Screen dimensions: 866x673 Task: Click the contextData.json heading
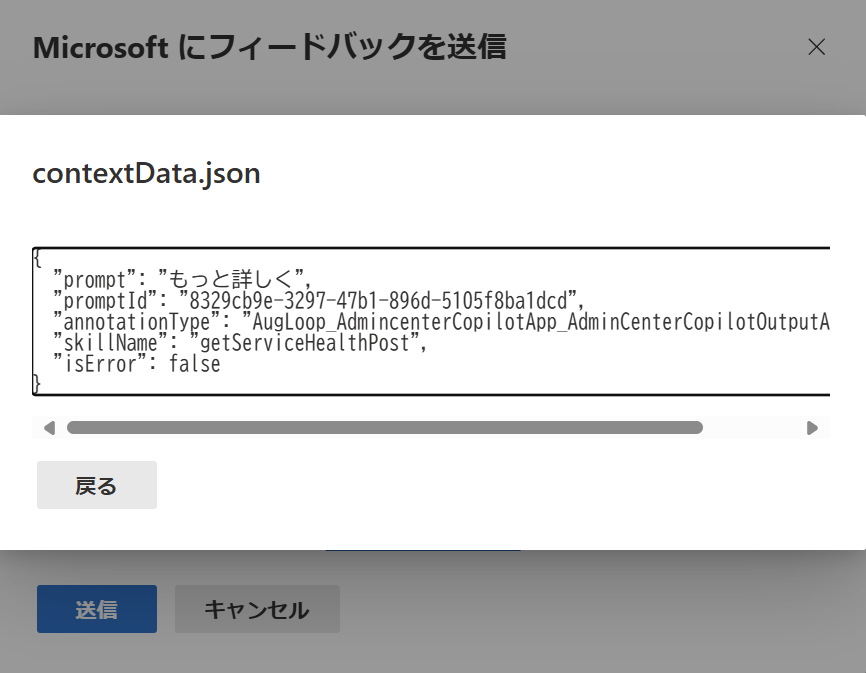point(146,173)
